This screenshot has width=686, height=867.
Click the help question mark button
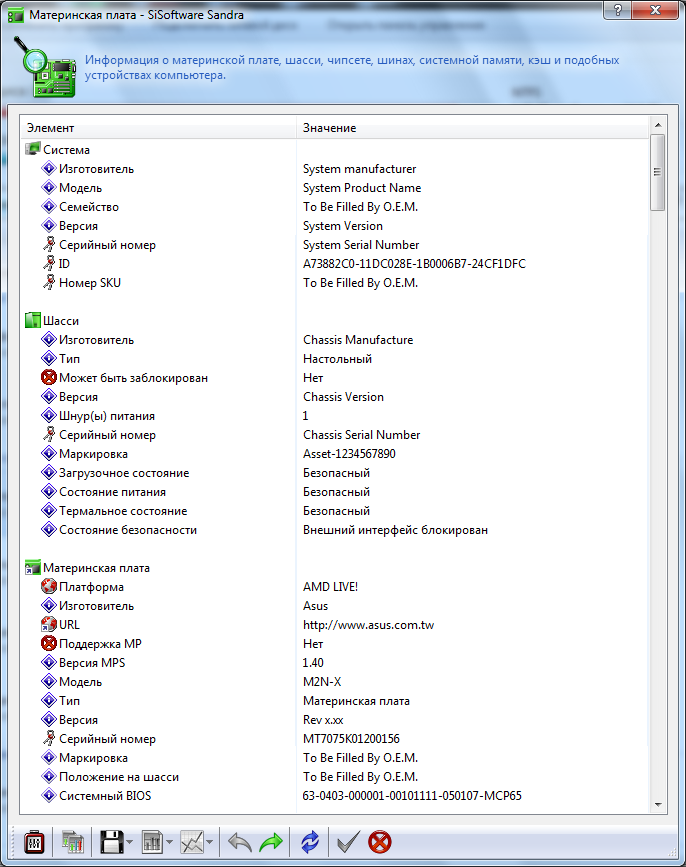[x=617, y=11]
